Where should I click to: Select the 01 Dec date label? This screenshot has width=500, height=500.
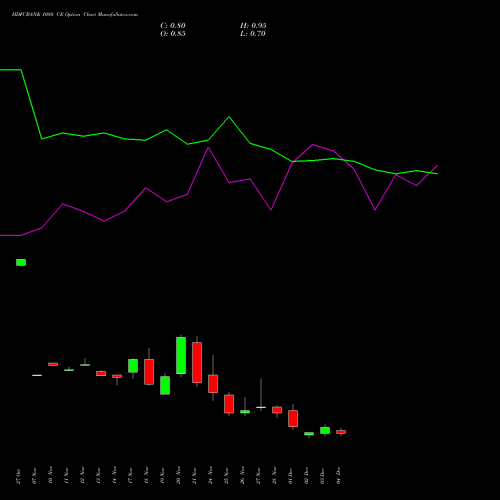click(290, 476)
